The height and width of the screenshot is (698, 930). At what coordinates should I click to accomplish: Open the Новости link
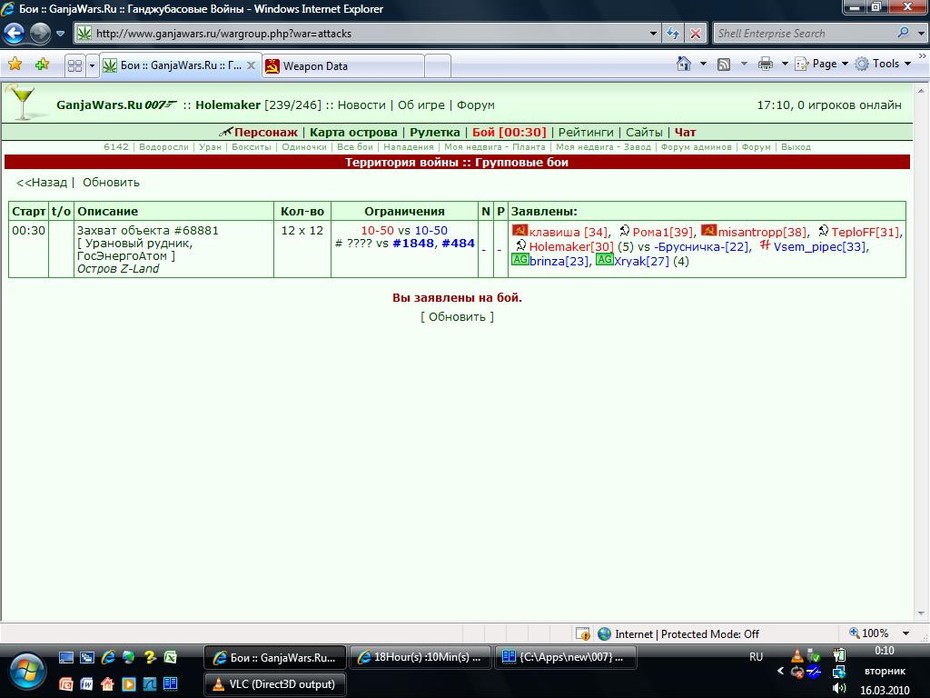[x=361, y=105]
